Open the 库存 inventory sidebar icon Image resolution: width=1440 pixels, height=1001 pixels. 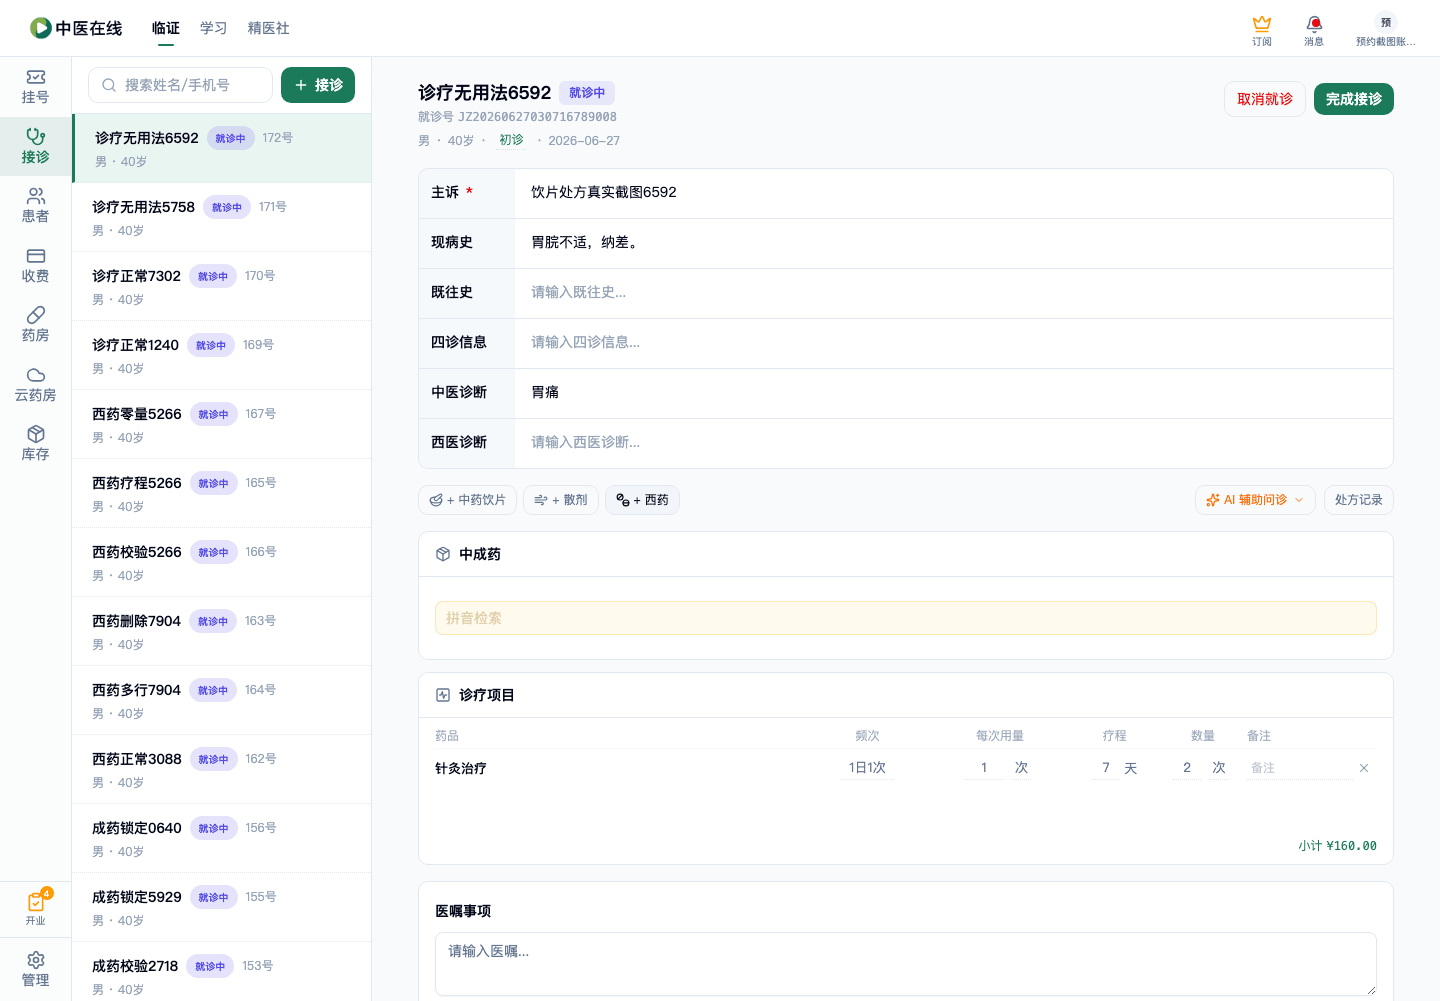click(x=35, y=444)
